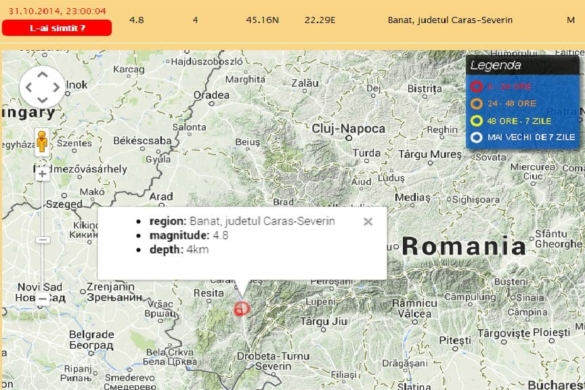Click the Romania country label
This screenshot has height=390, width=585.
tap(464, 246)
